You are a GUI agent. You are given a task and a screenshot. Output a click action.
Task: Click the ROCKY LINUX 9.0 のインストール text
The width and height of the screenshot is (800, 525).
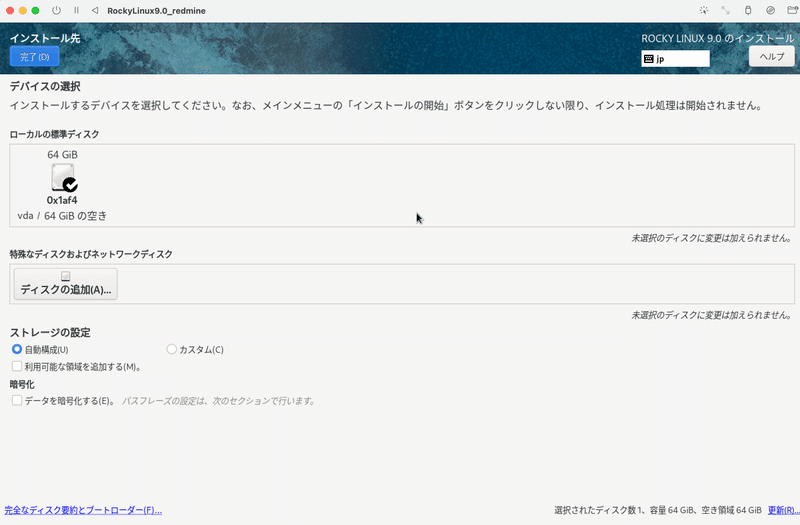pos(717,38)
